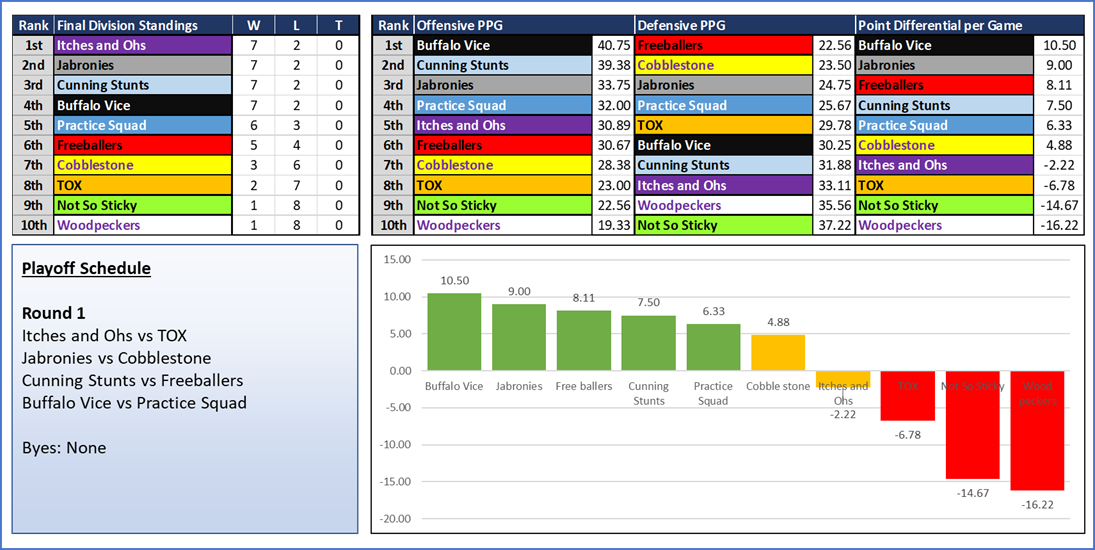Click the underlined Playoff Schedule heading
The height and width of the screenshot is (550, 1095).
point(86,269)
